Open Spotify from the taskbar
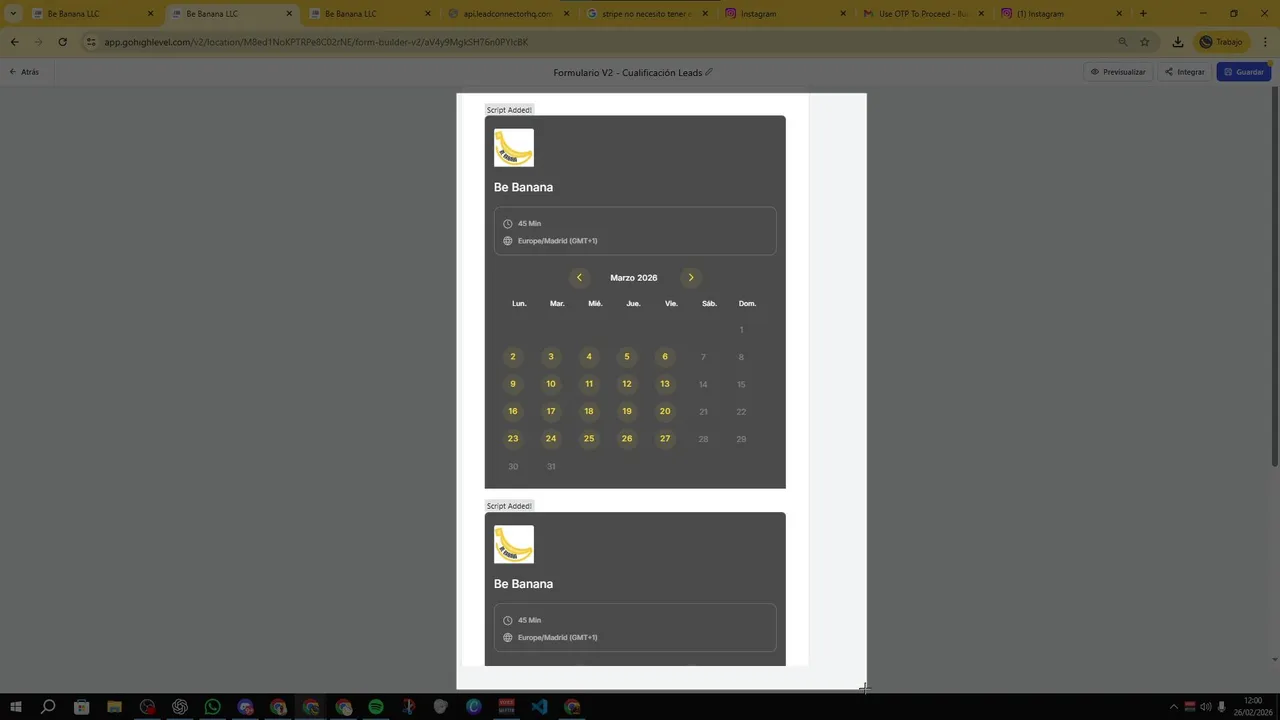Viewport: 1280px width, 720px height. [x=376, y=707]
